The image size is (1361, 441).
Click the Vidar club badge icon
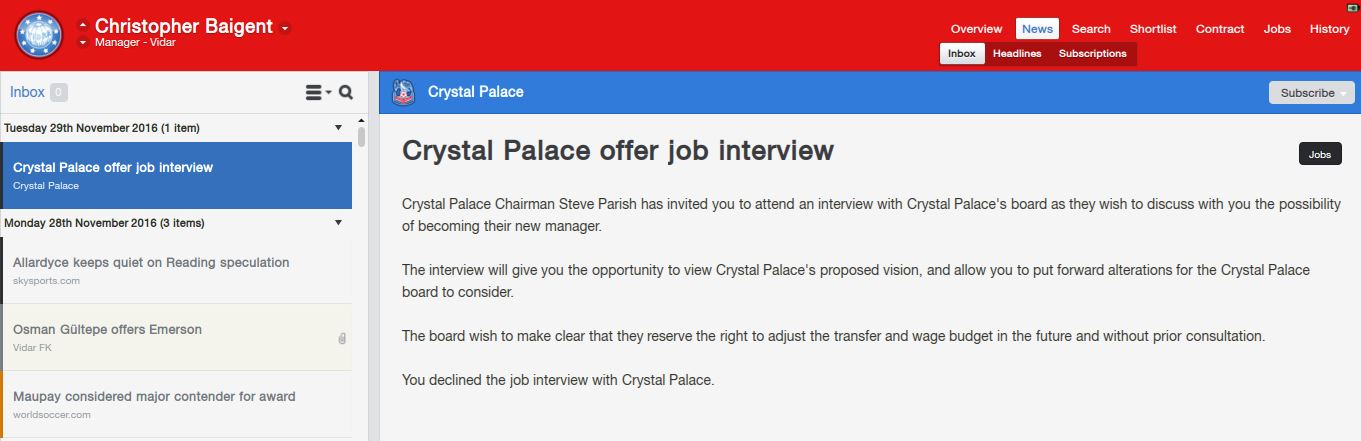point(40,35)
